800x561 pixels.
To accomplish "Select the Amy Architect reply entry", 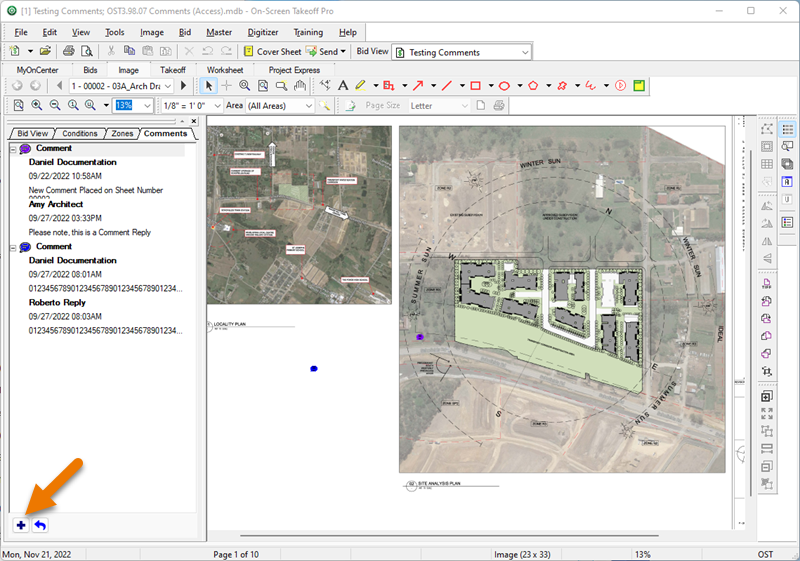I will pos(56,204).
